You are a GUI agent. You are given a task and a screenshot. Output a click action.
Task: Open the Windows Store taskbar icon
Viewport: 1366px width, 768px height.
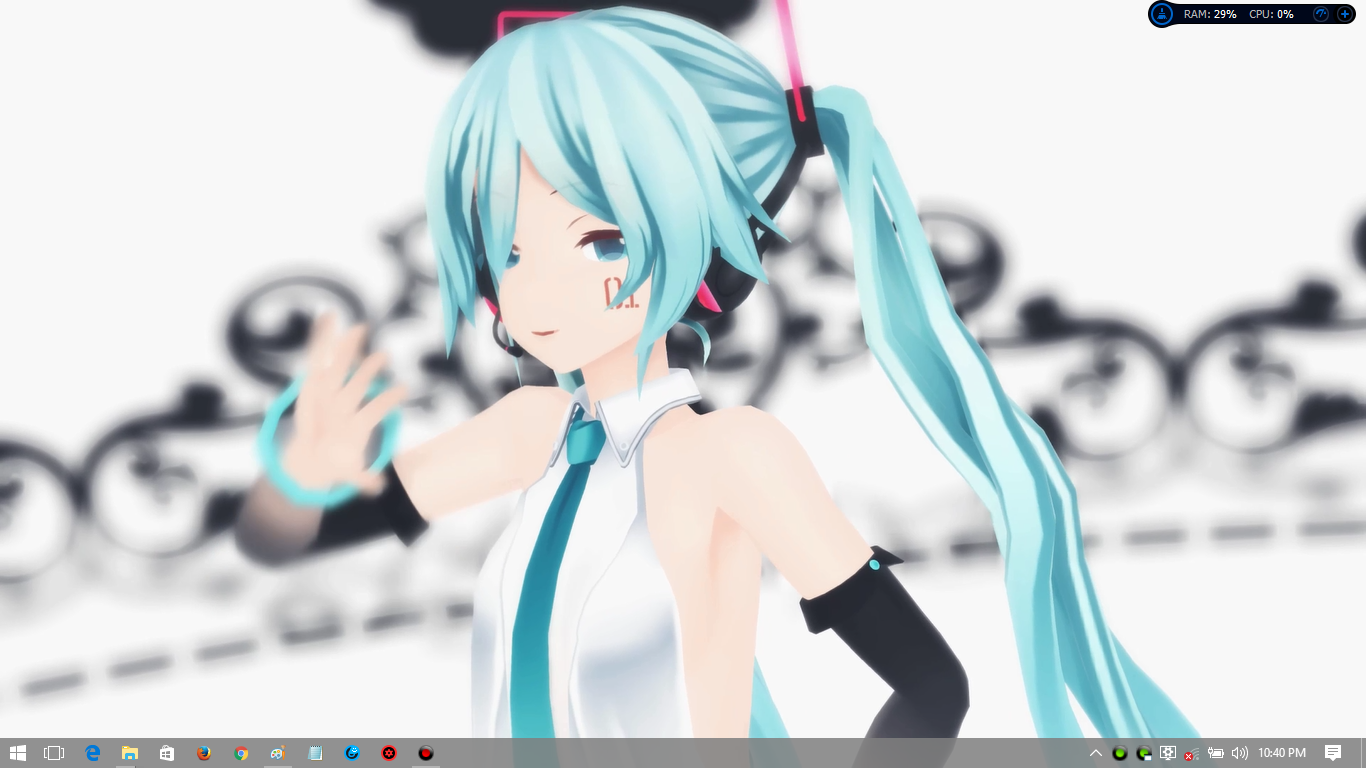tap(167, 753)
